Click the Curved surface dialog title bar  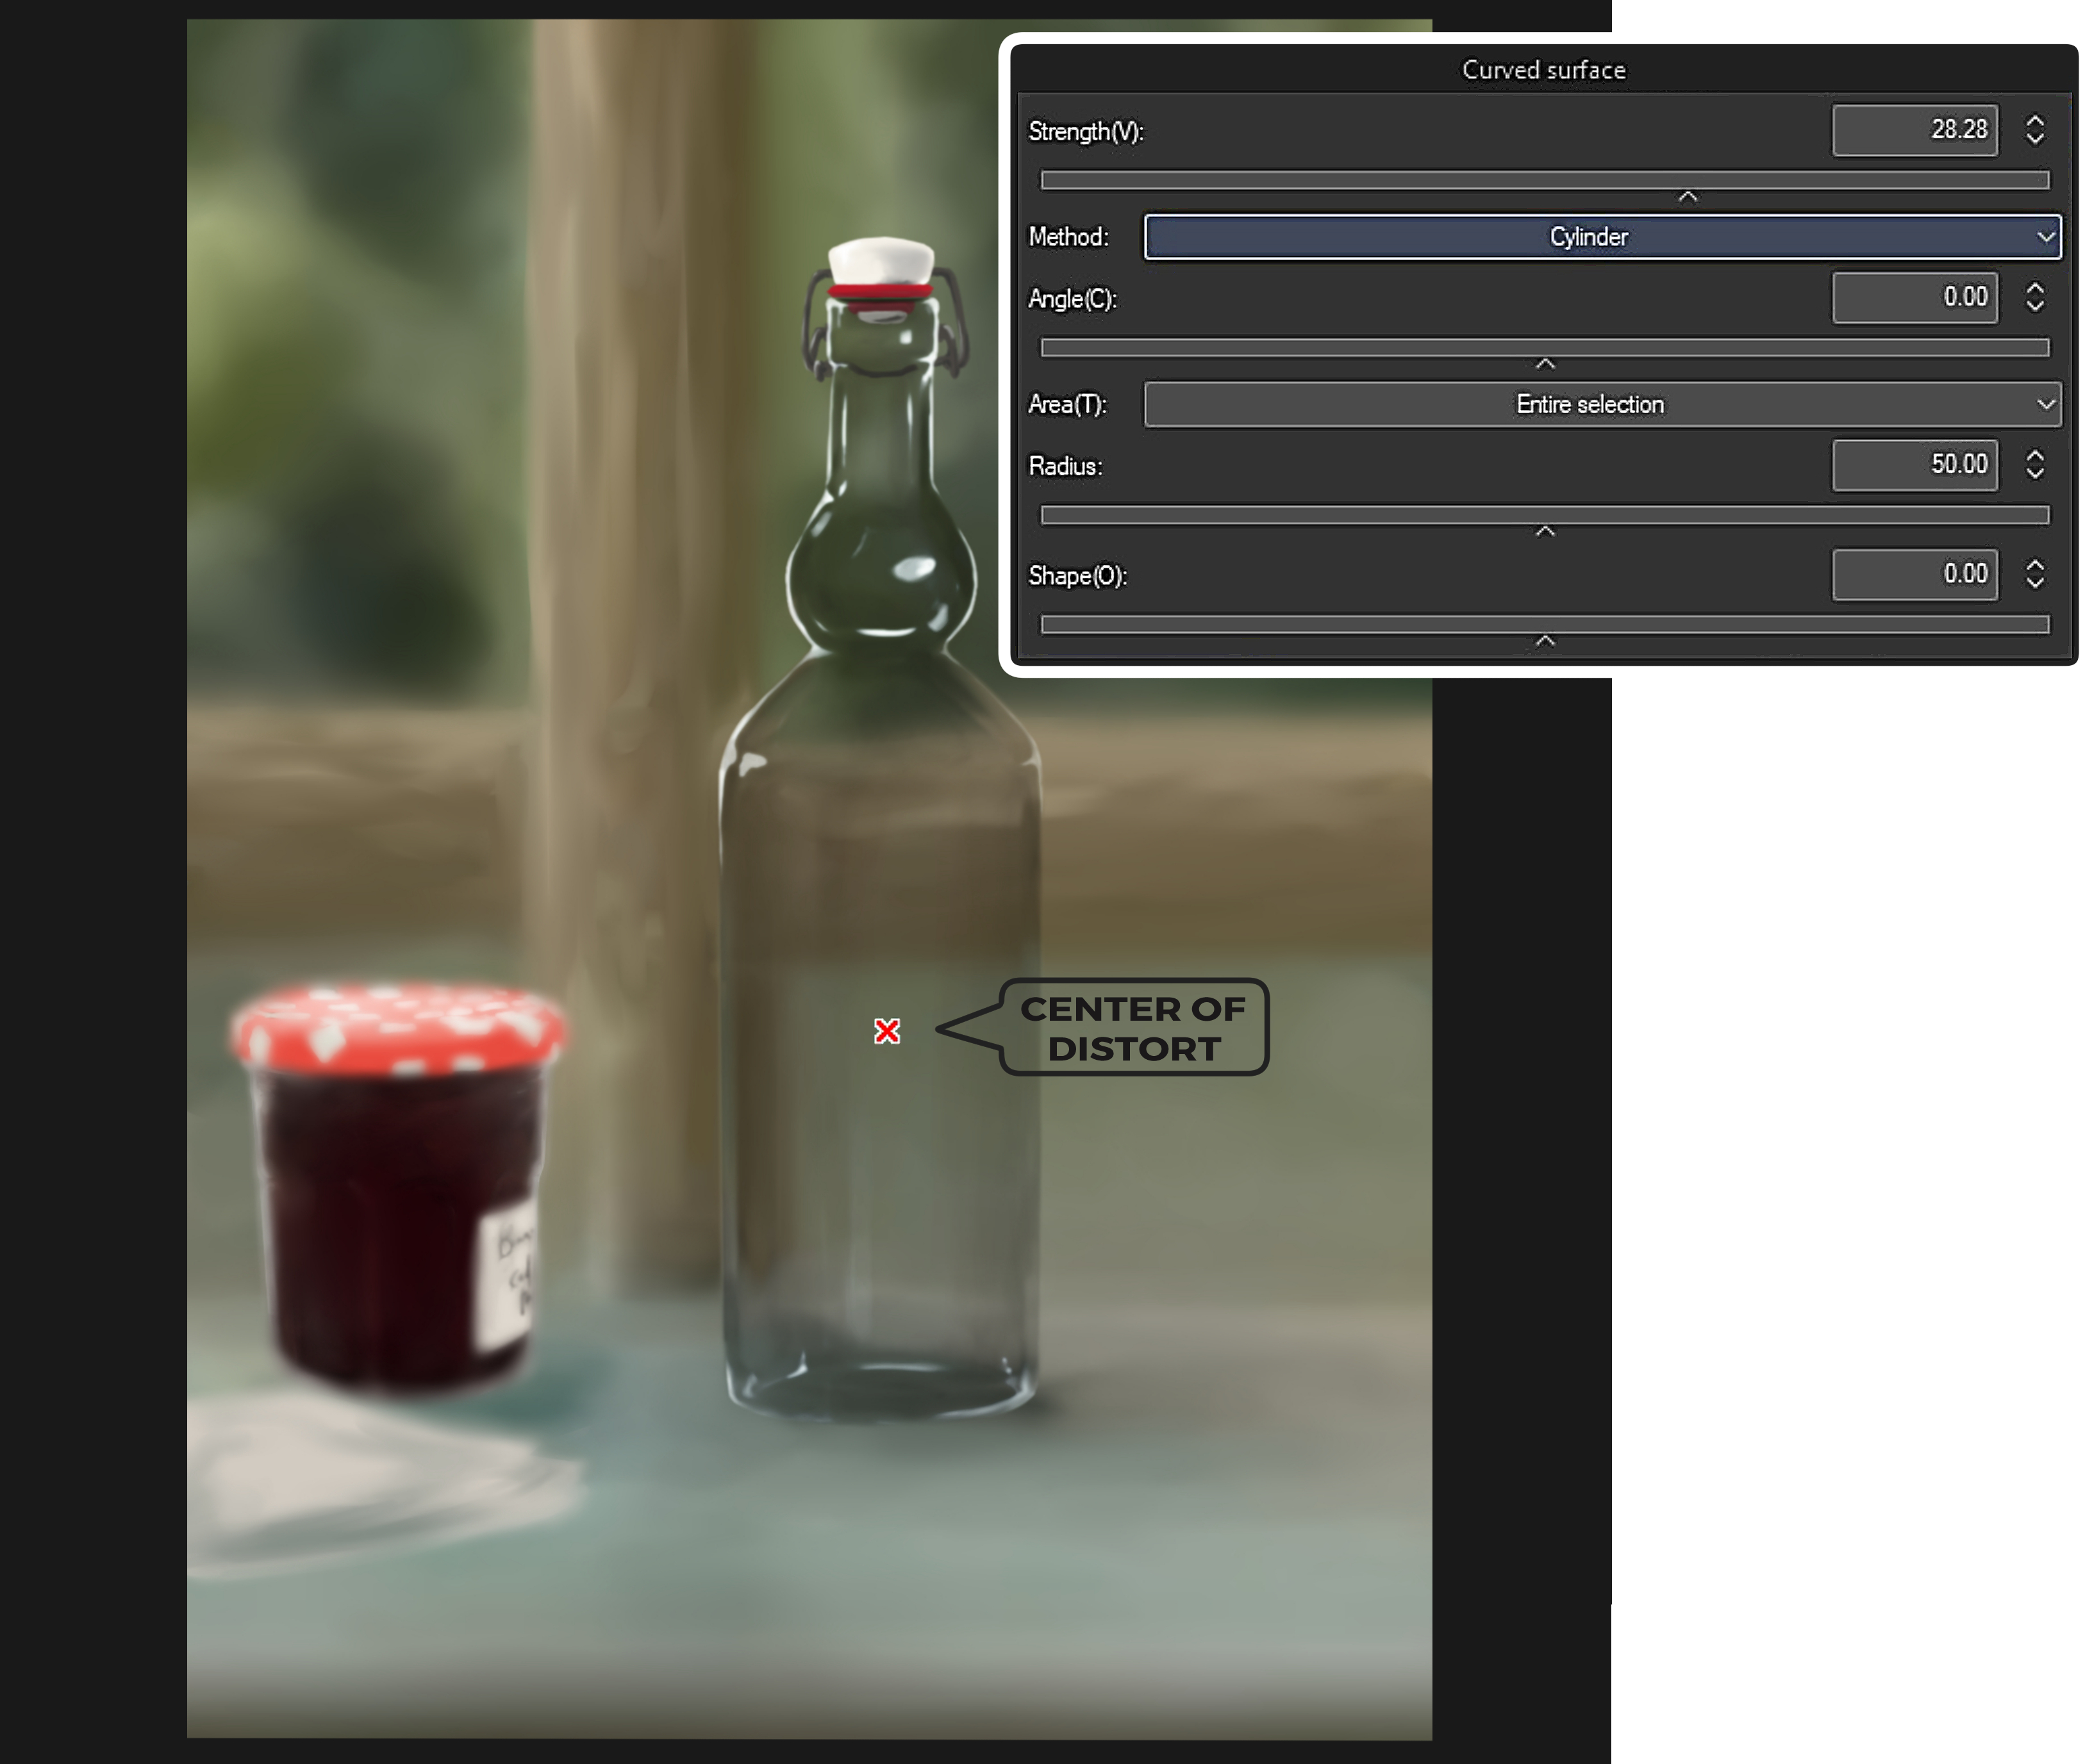(x=1543, y=70)
